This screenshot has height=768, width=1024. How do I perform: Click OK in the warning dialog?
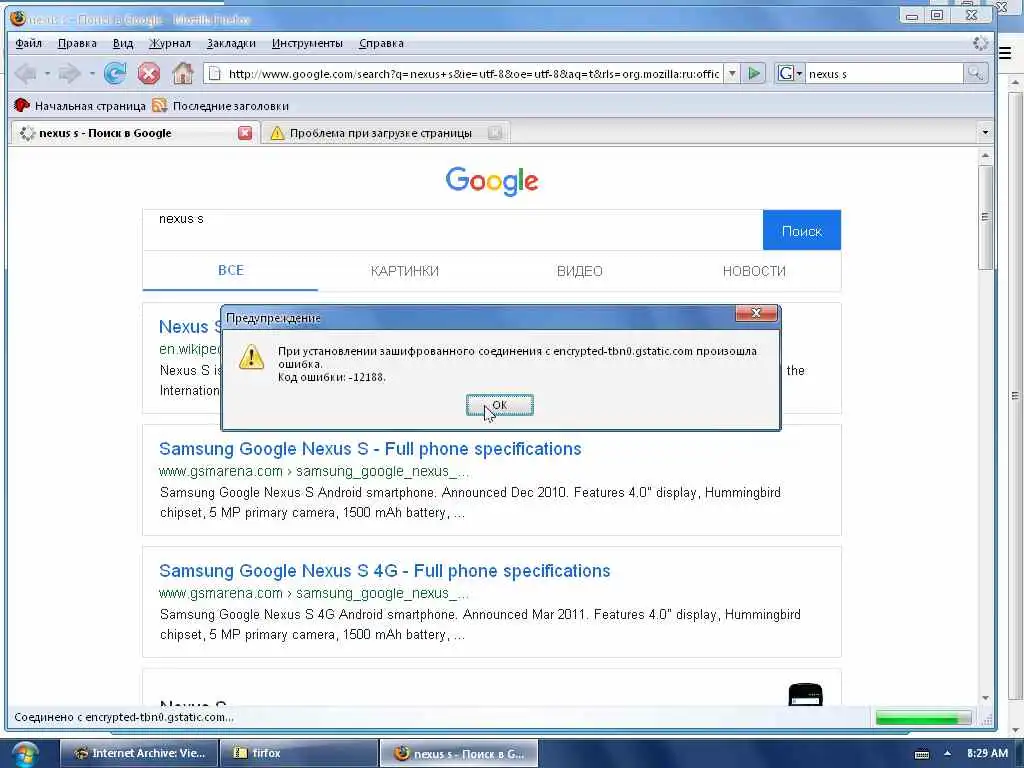(x=500, y=405)
